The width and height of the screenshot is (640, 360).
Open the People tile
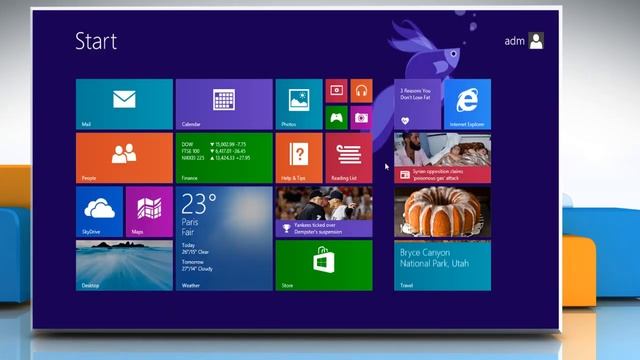click(x=124, y=158)
